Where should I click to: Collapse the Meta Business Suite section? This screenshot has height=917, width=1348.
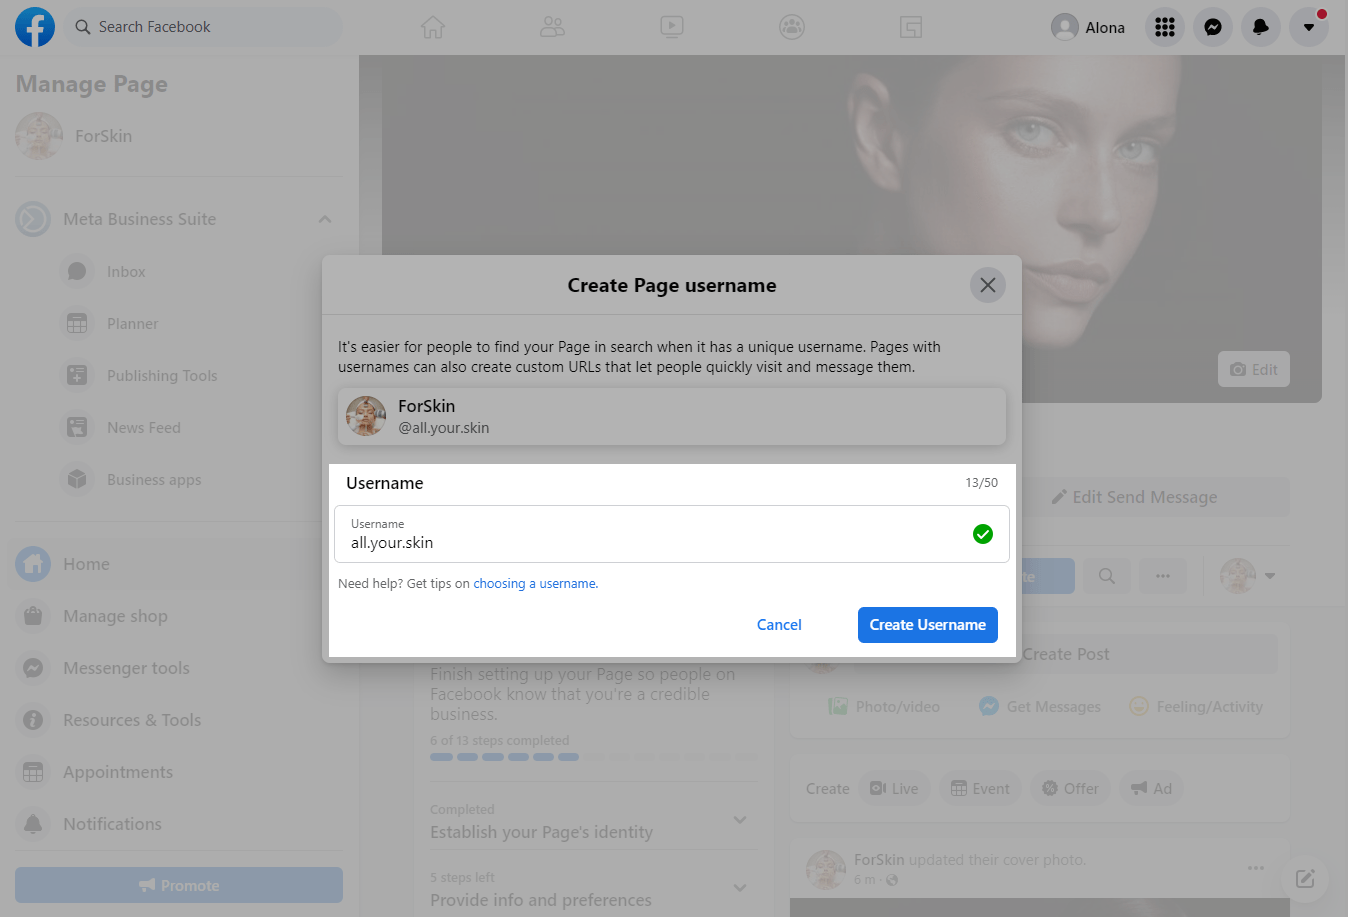click(x=325, y=219)
